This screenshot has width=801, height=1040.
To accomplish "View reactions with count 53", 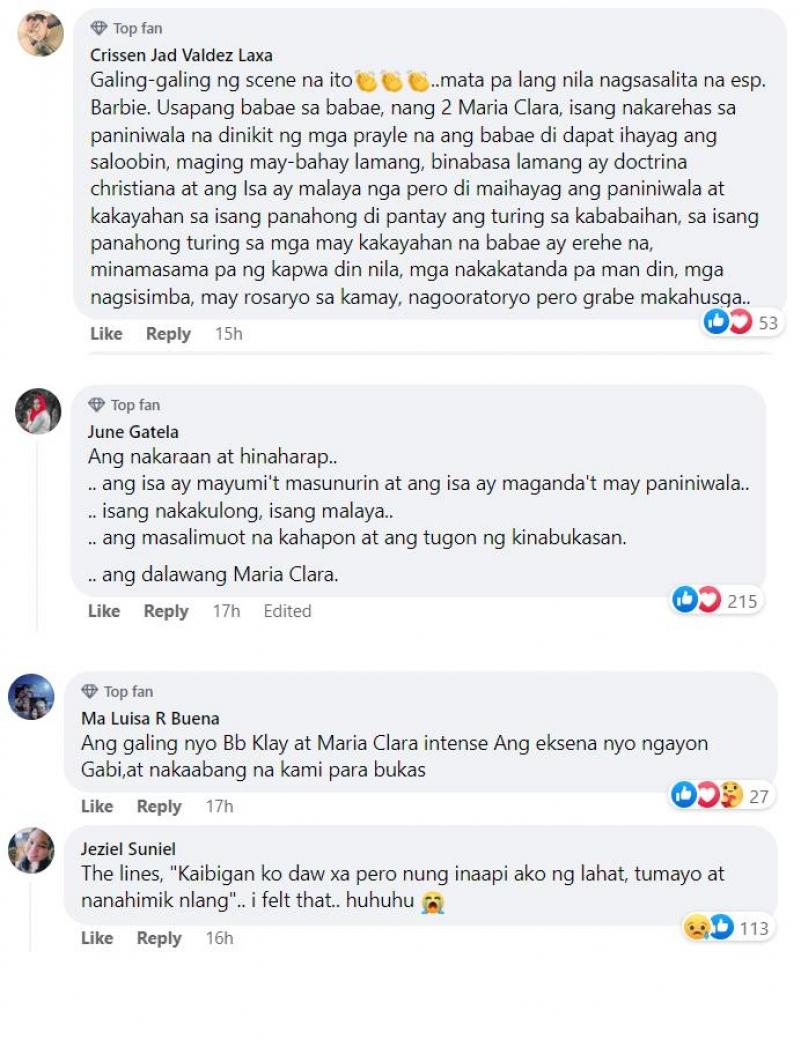I will click(741, 322).
